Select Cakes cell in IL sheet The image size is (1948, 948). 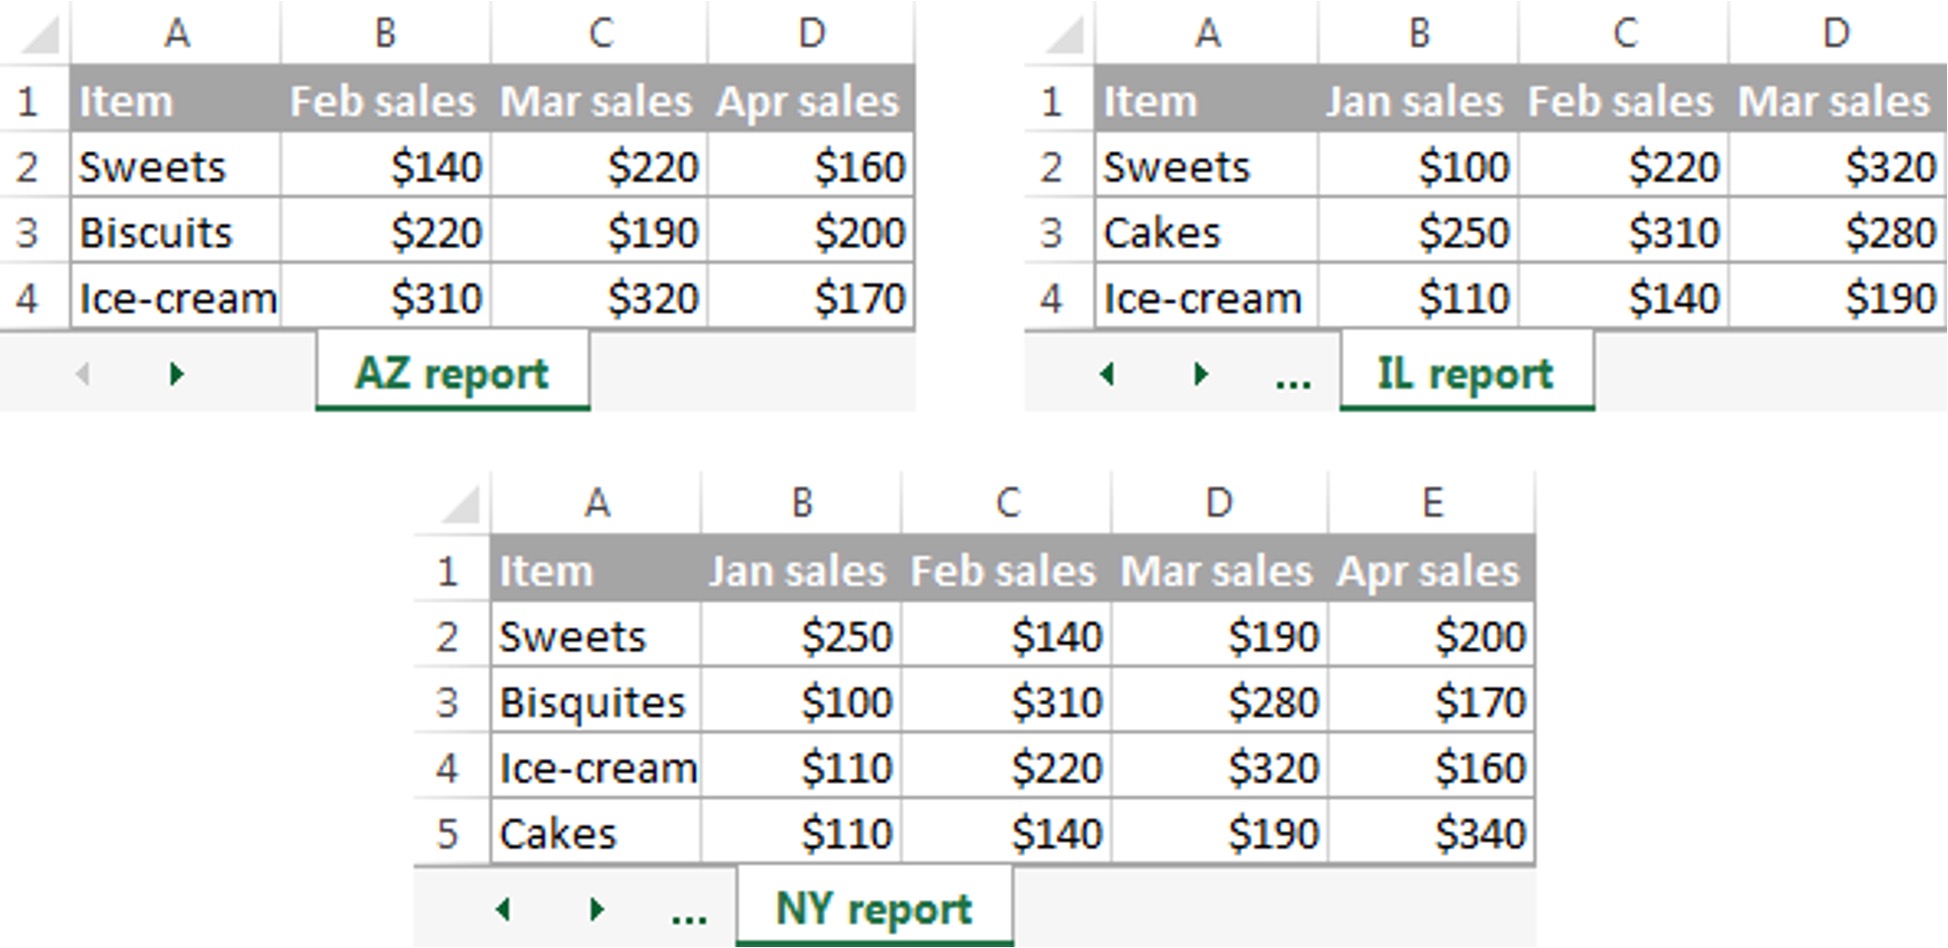click(1205, 233)
